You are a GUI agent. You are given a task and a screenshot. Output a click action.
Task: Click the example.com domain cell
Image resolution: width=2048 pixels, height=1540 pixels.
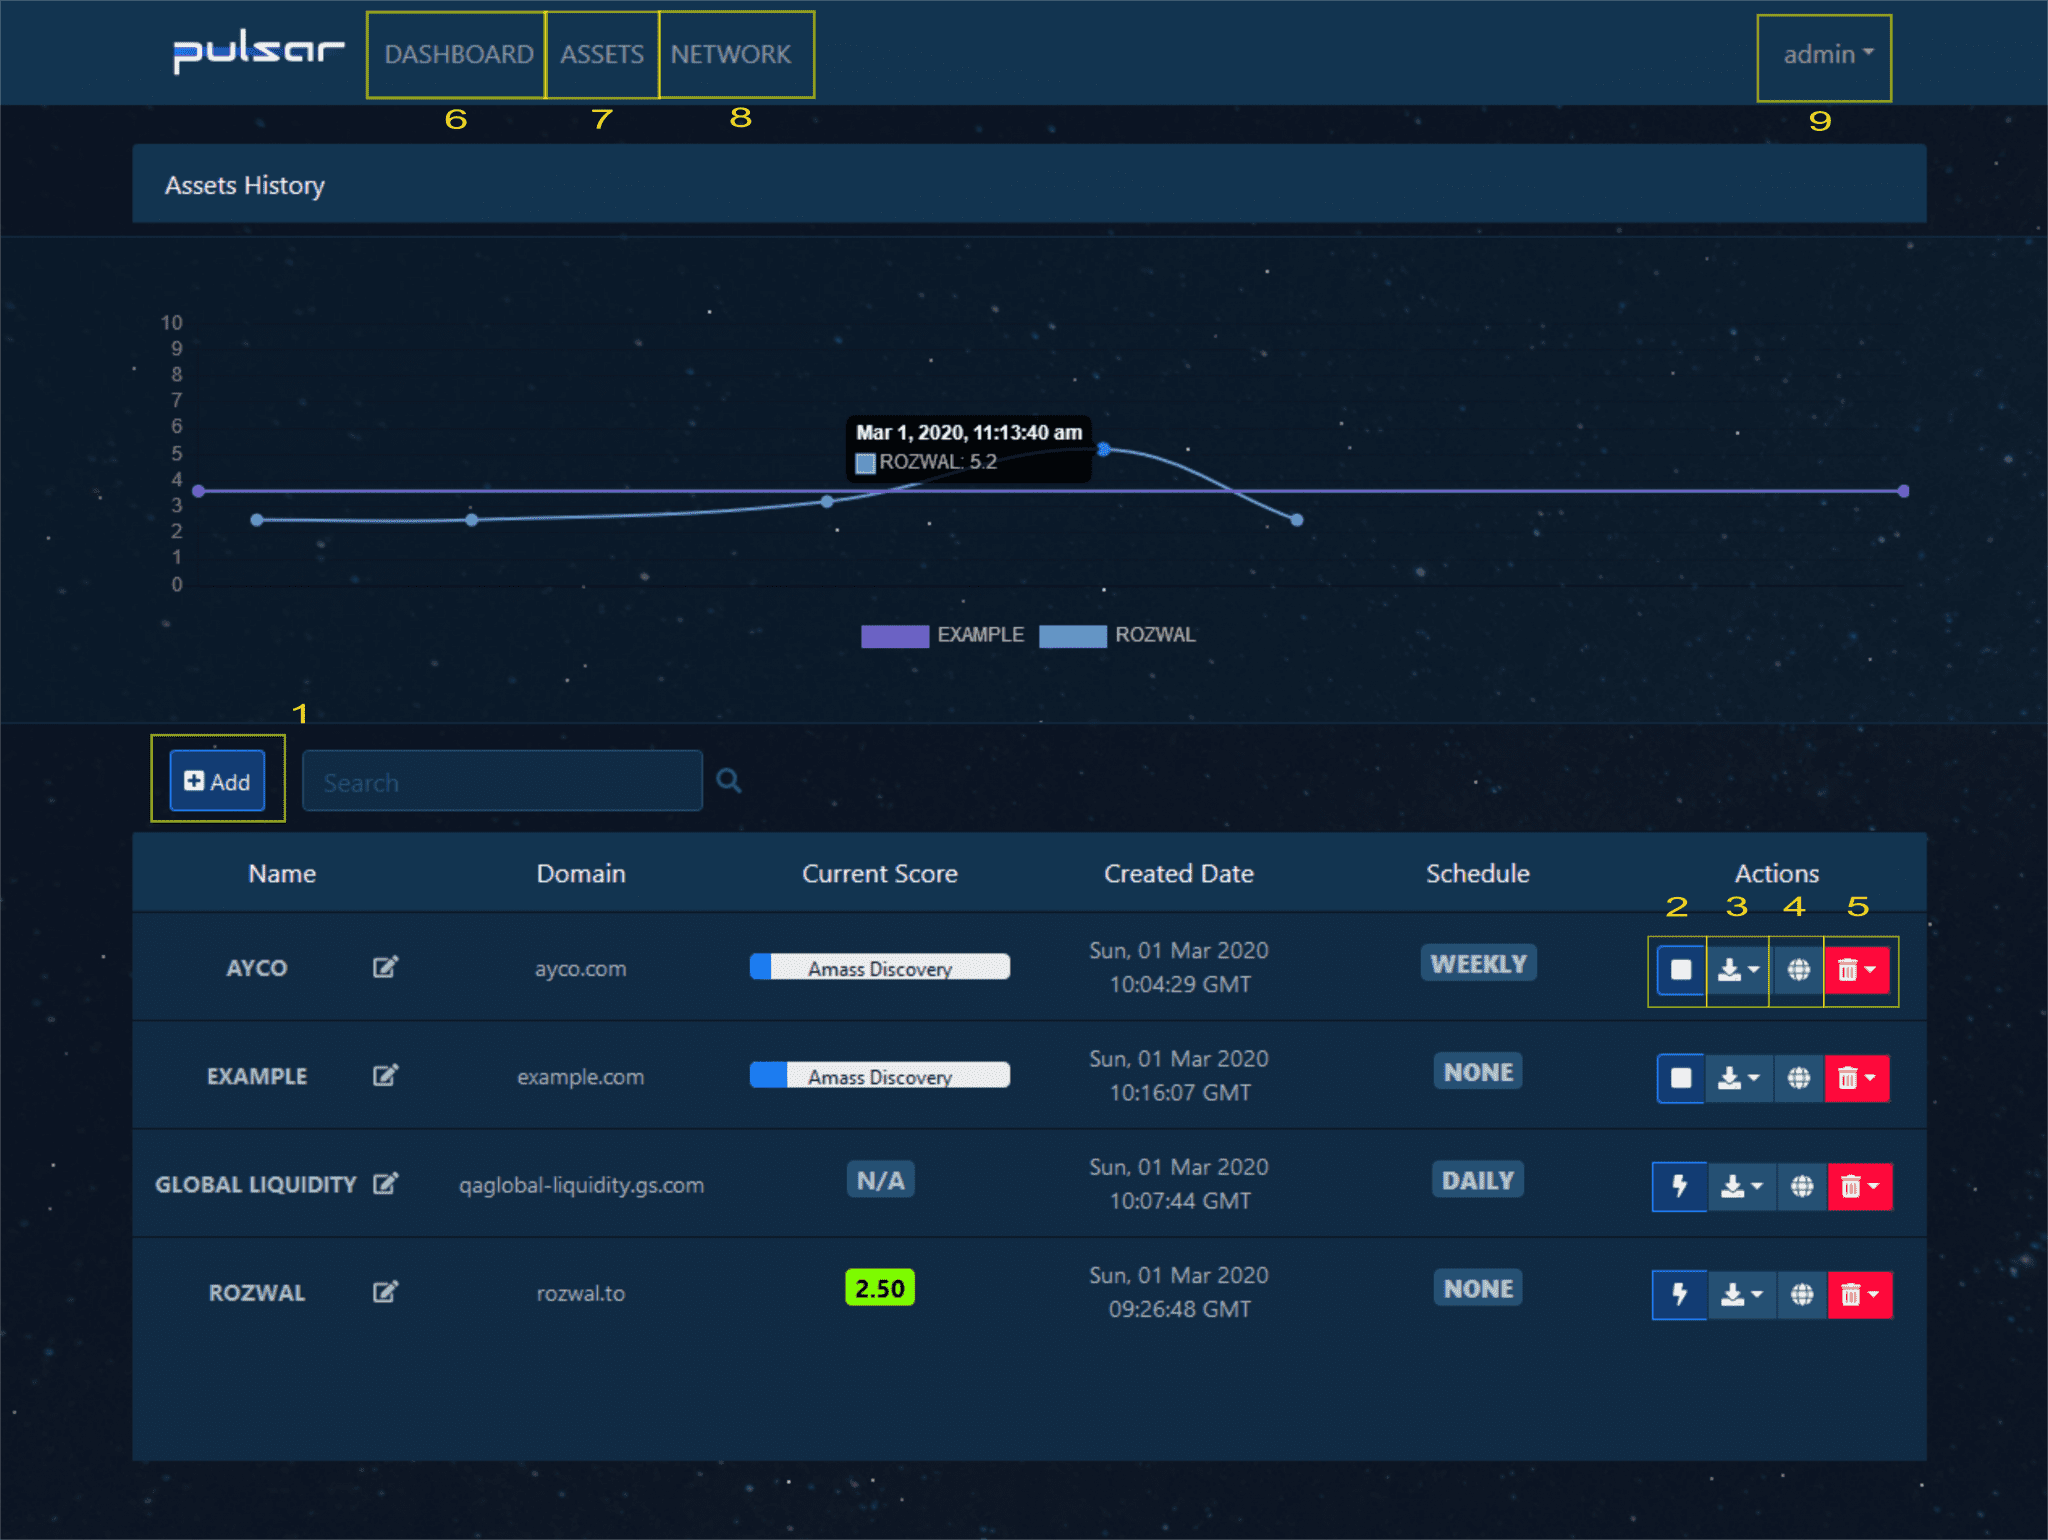pos(581,1076)
